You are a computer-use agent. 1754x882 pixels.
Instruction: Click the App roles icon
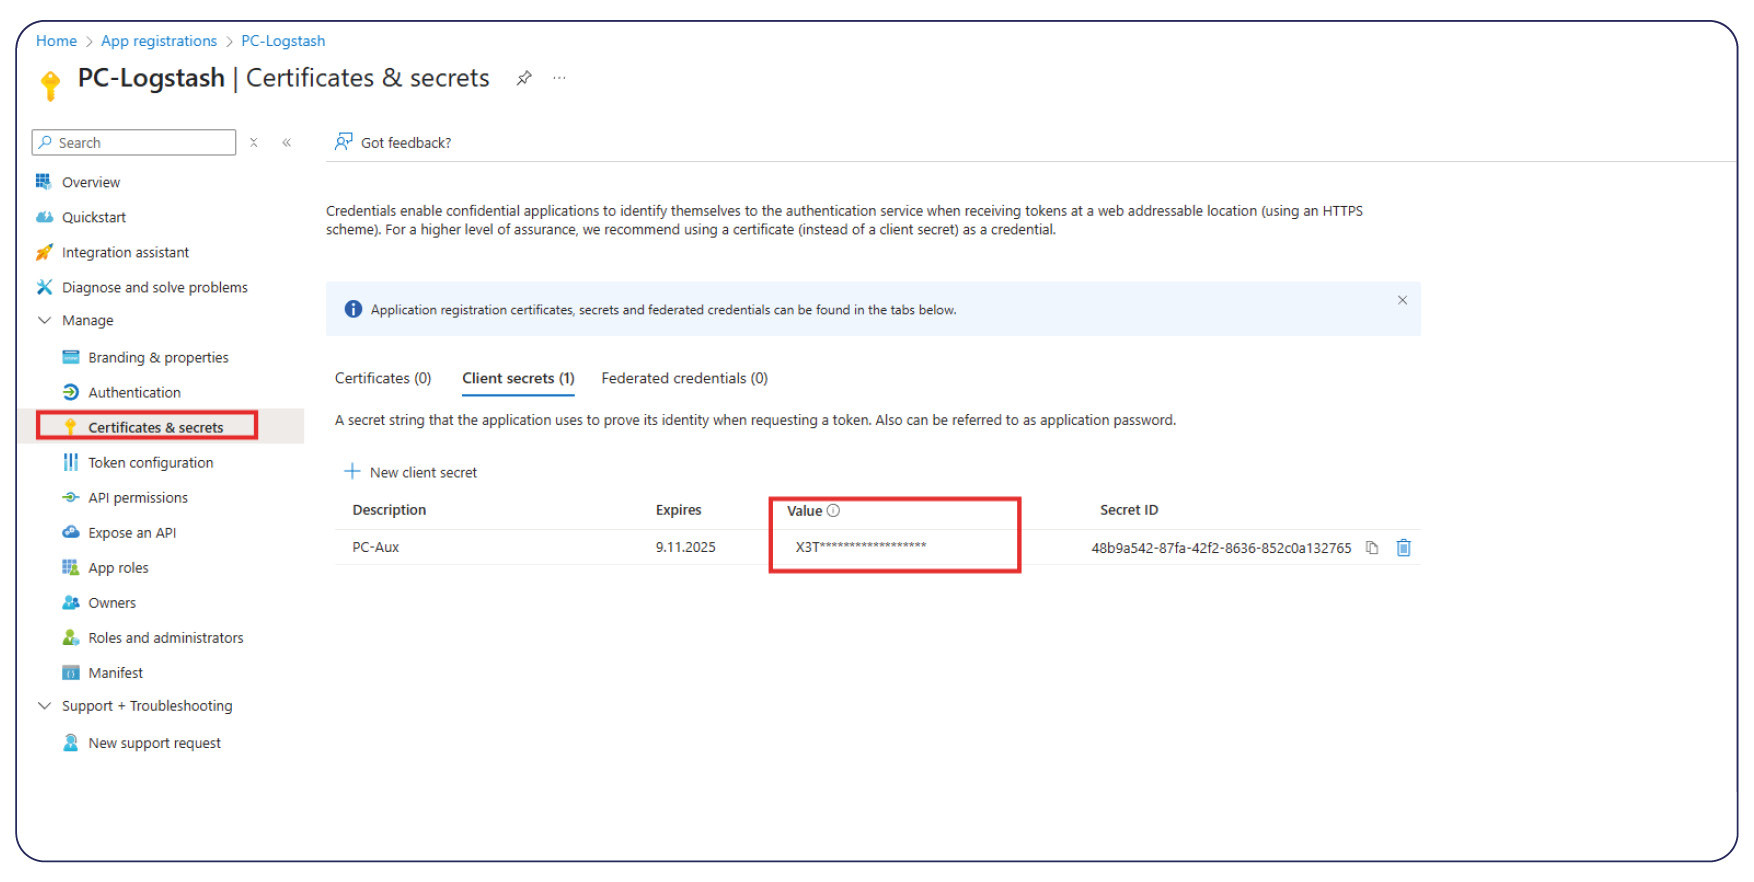tap(71, 567)
